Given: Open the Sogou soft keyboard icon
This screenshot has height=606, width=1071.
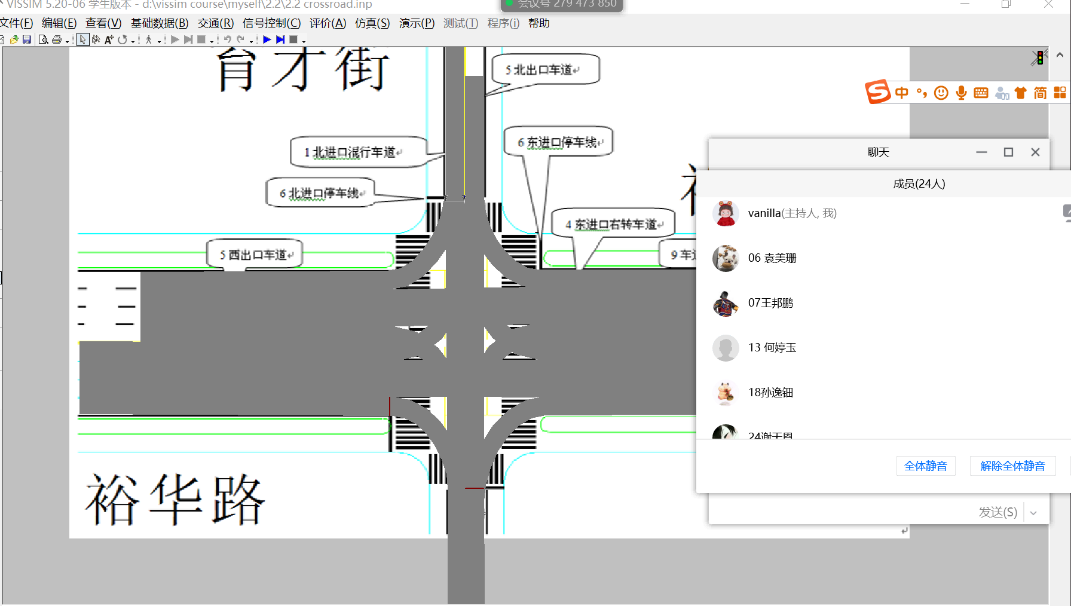Looking at the screenshot, I should point(981,93).
